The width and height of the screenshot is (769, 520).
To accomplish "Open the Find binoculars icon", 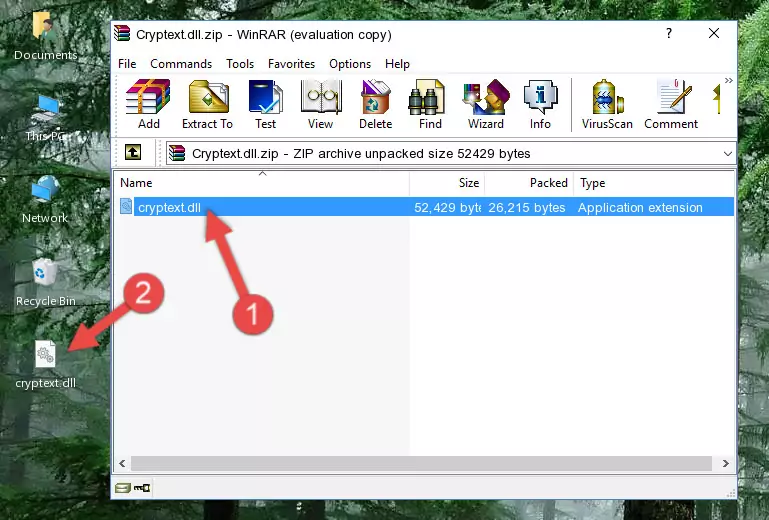I will [430, 104].
